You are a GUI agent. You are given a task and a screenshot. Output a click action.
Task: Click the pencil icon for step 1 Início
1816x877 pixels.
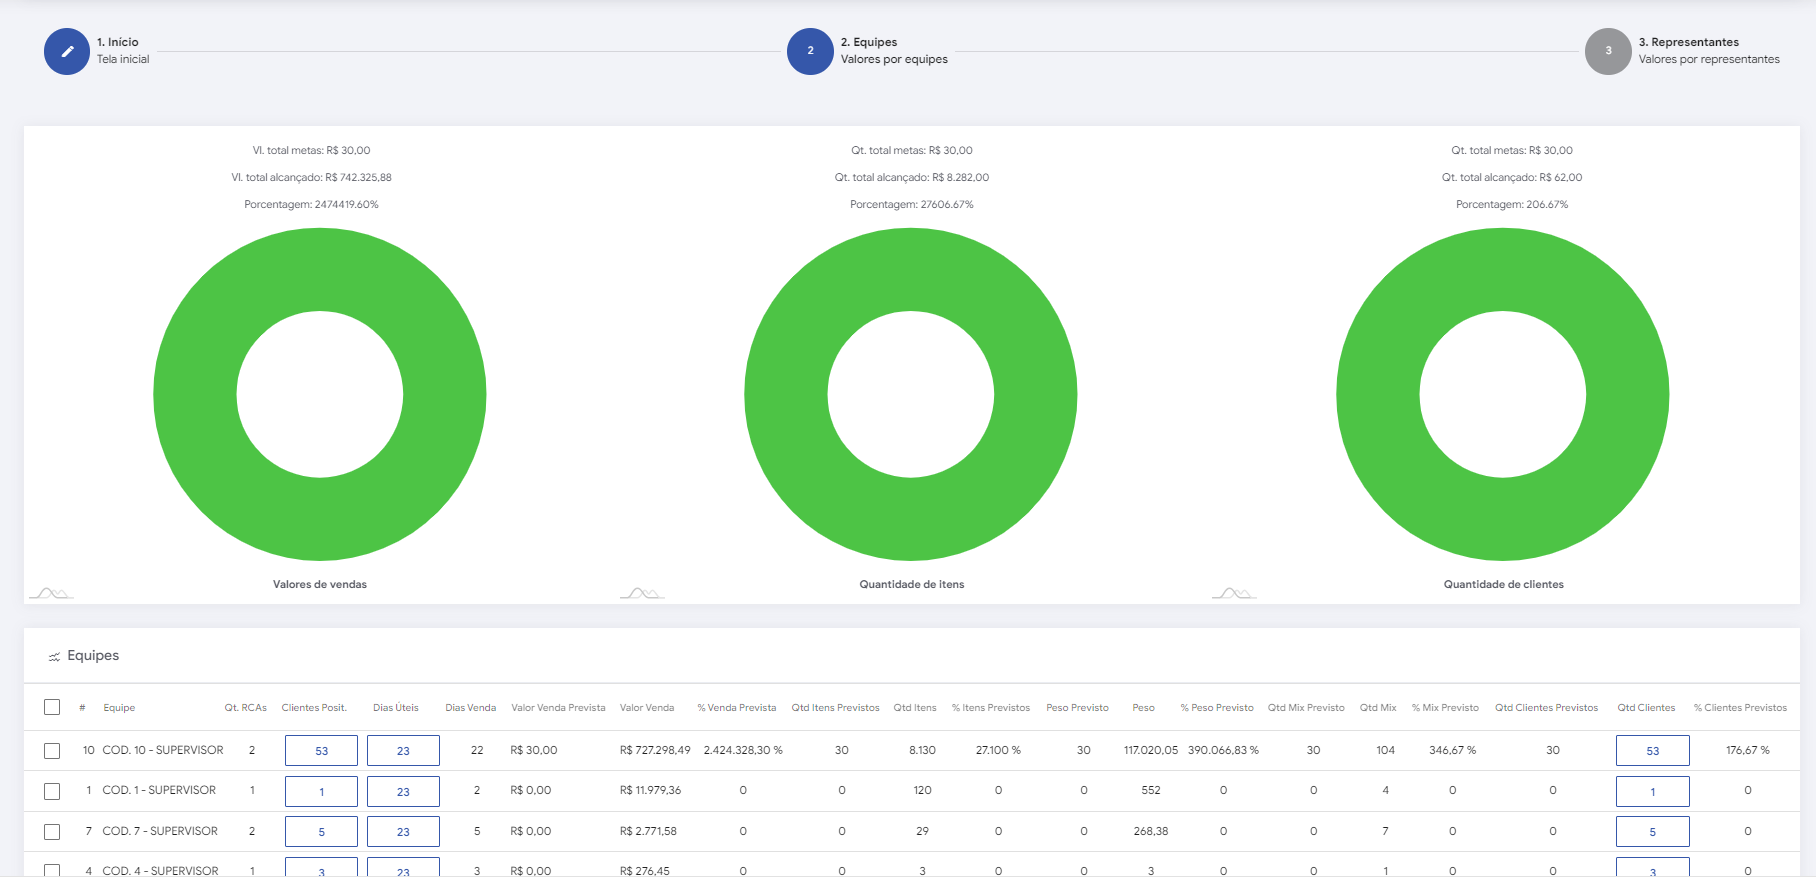[x=67, y=51]
